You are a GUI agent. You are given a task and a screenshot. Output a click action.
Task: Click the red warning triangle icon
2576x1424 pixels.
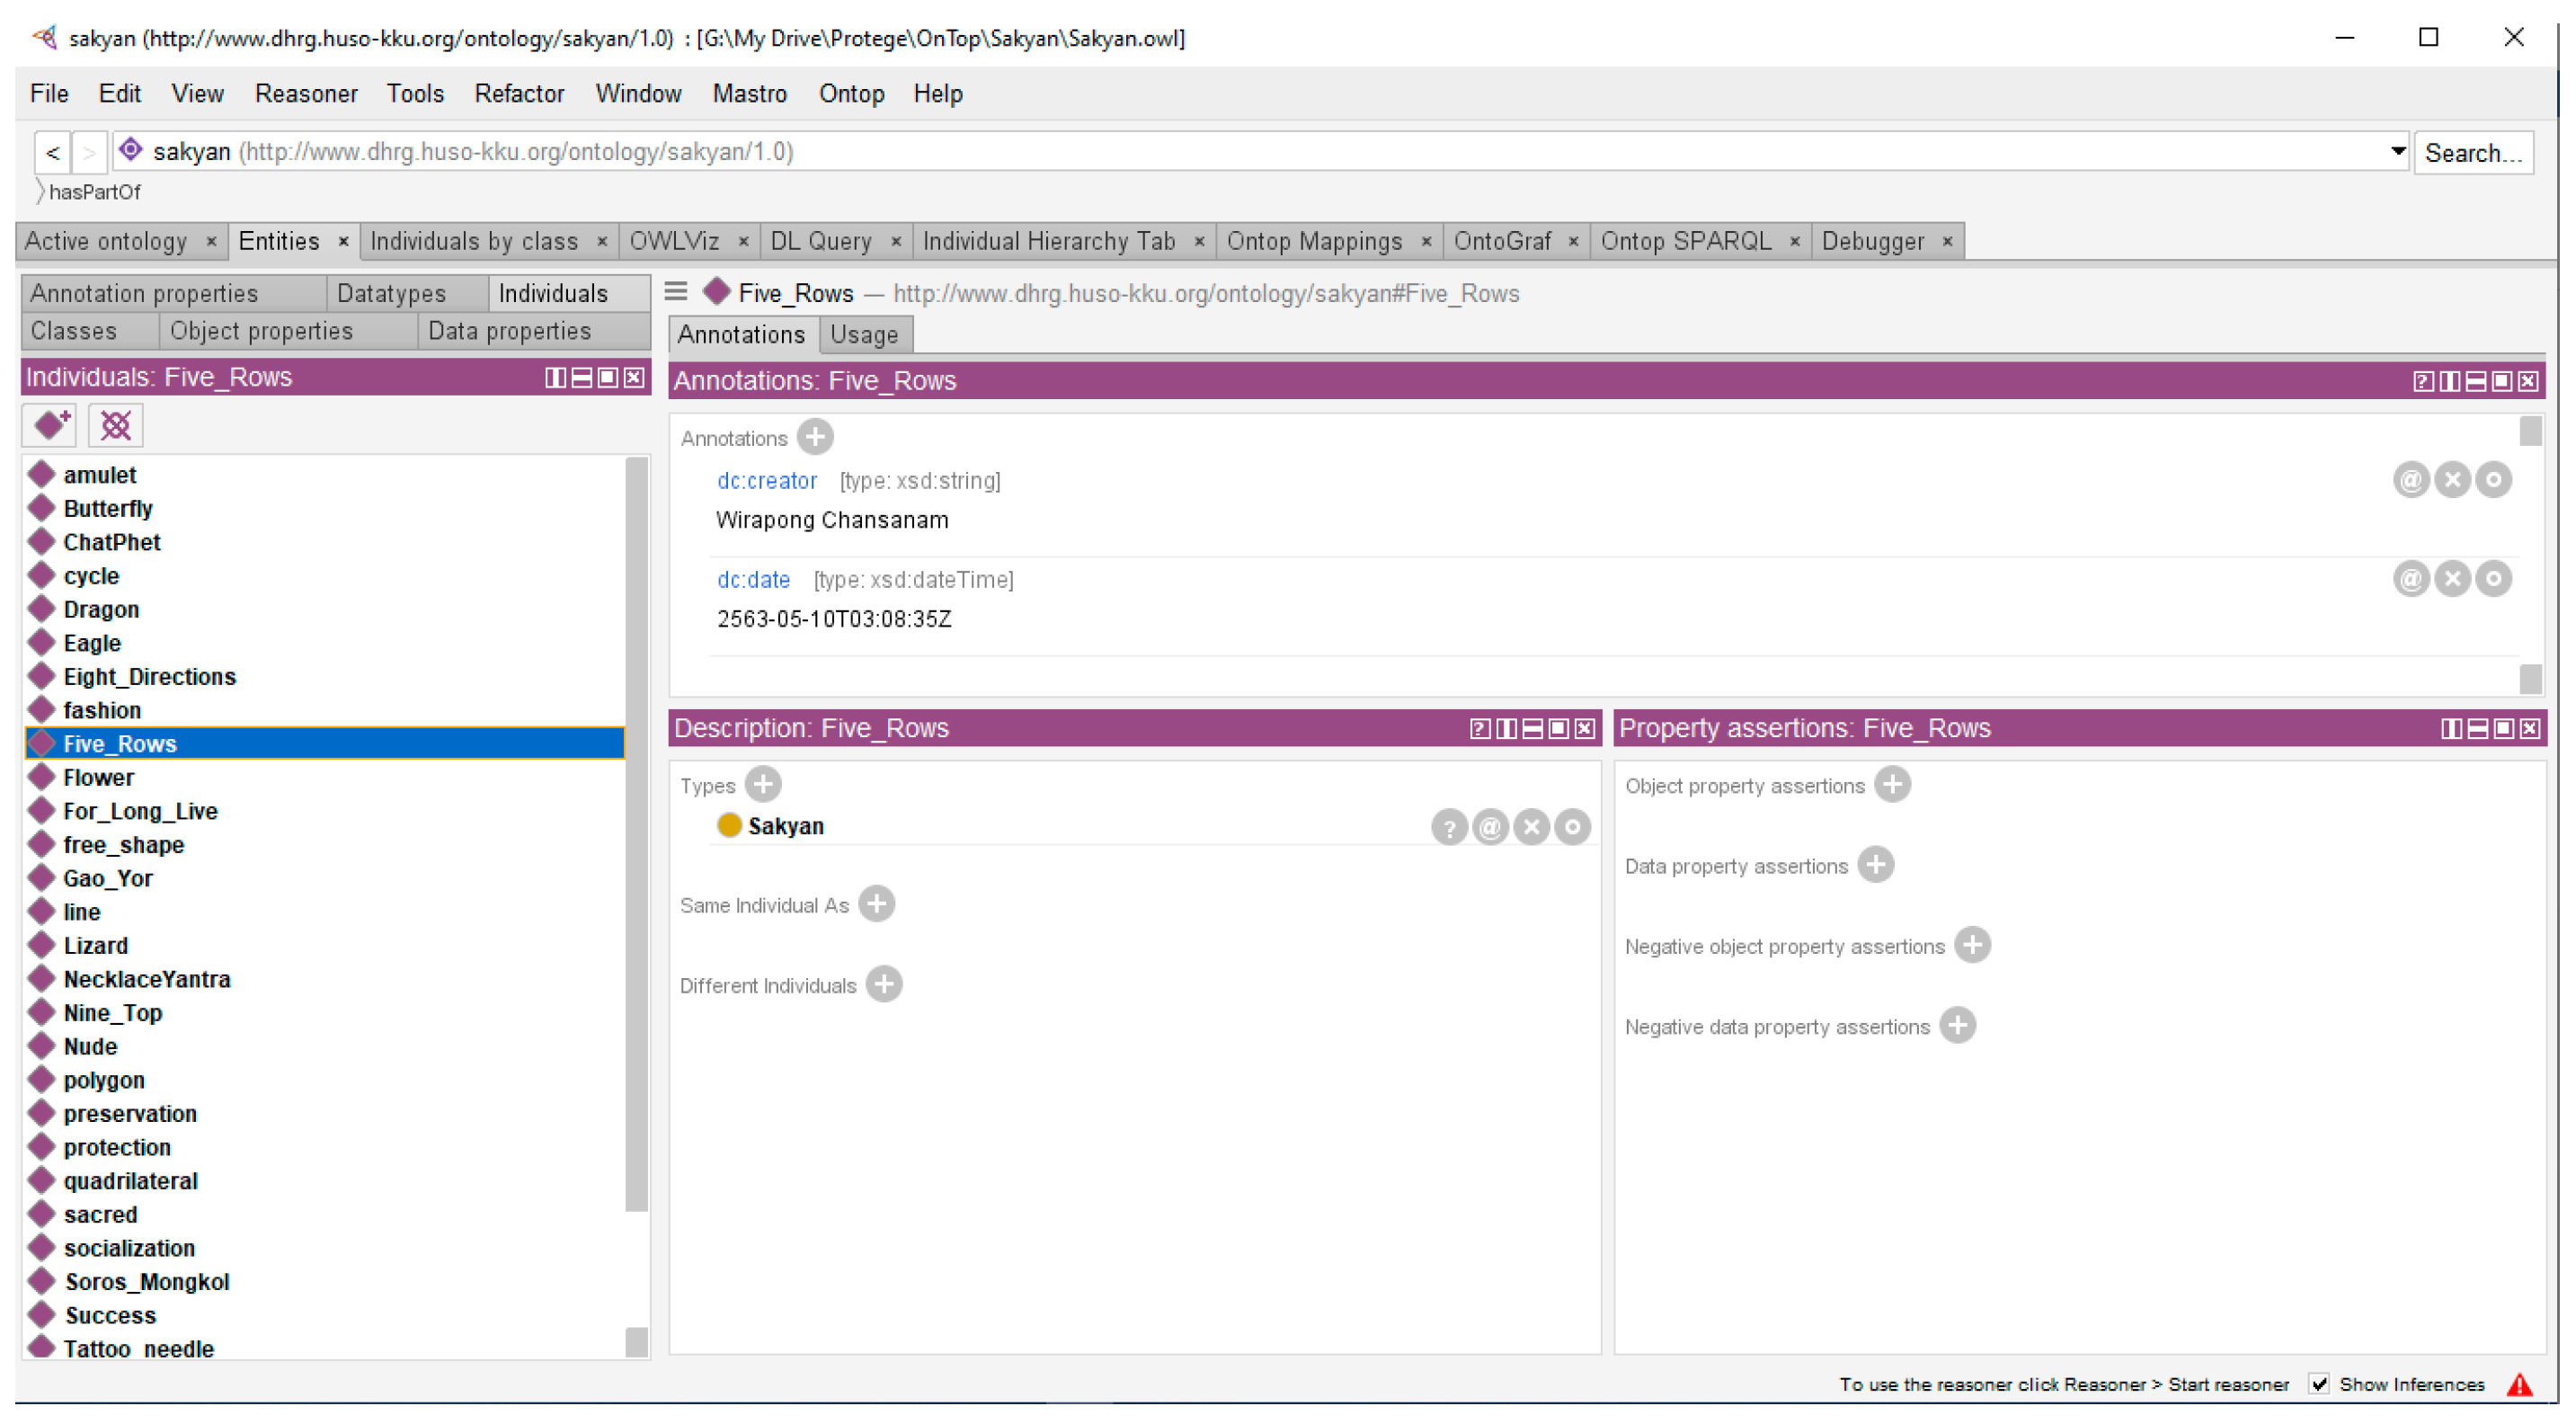tap(2519, 1385)
